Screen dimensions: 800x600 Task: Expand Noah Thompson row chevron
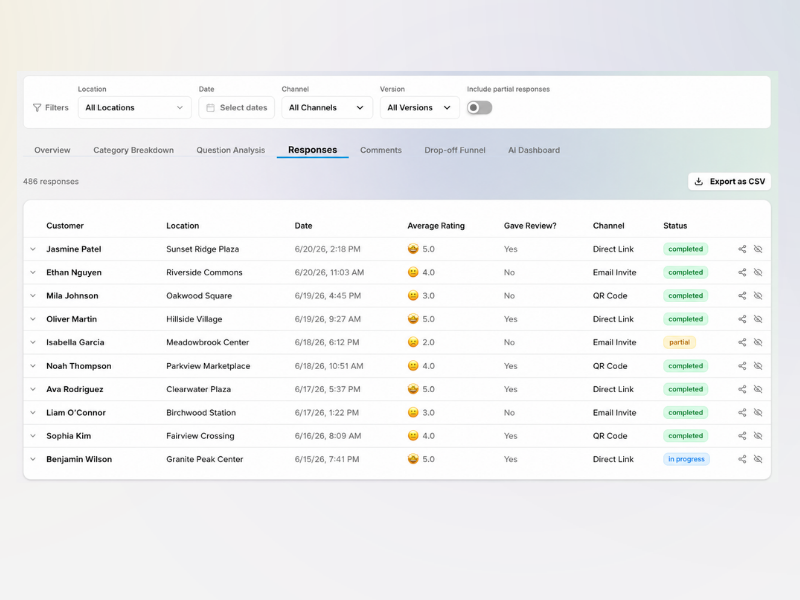(33, 366)
